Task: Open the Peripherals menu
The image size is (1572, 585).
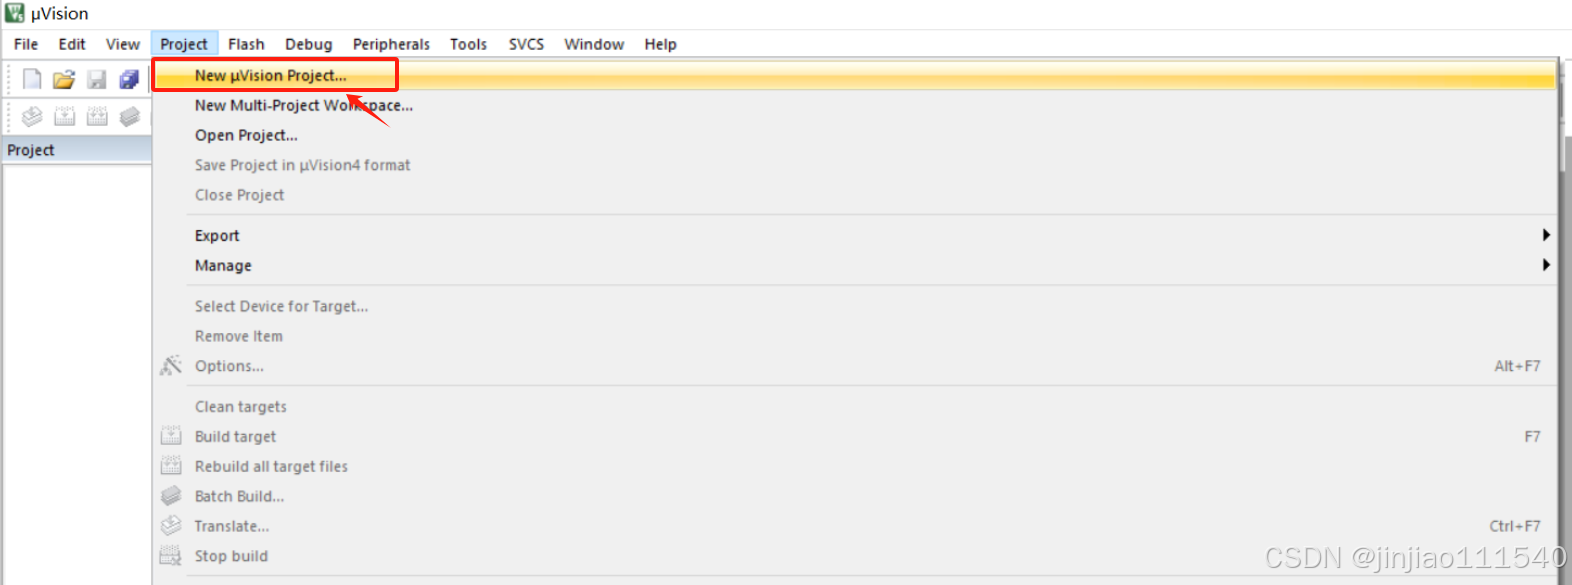Action: click(391, 44)
